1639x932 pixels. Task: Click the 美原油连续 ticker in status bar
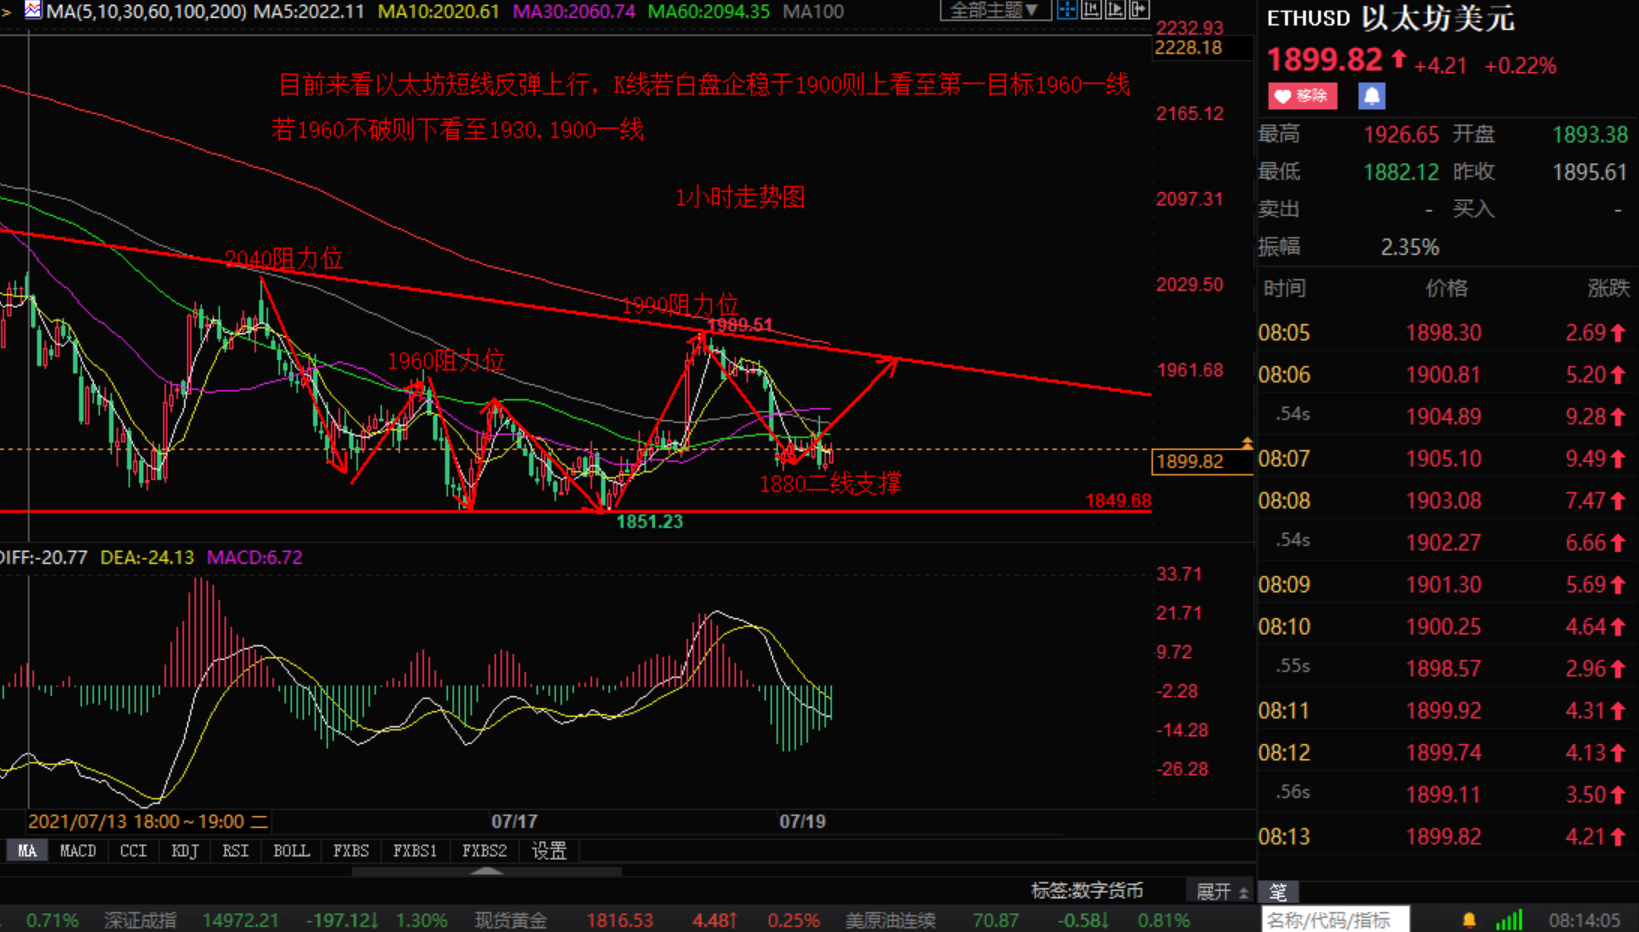coord(890,920)
